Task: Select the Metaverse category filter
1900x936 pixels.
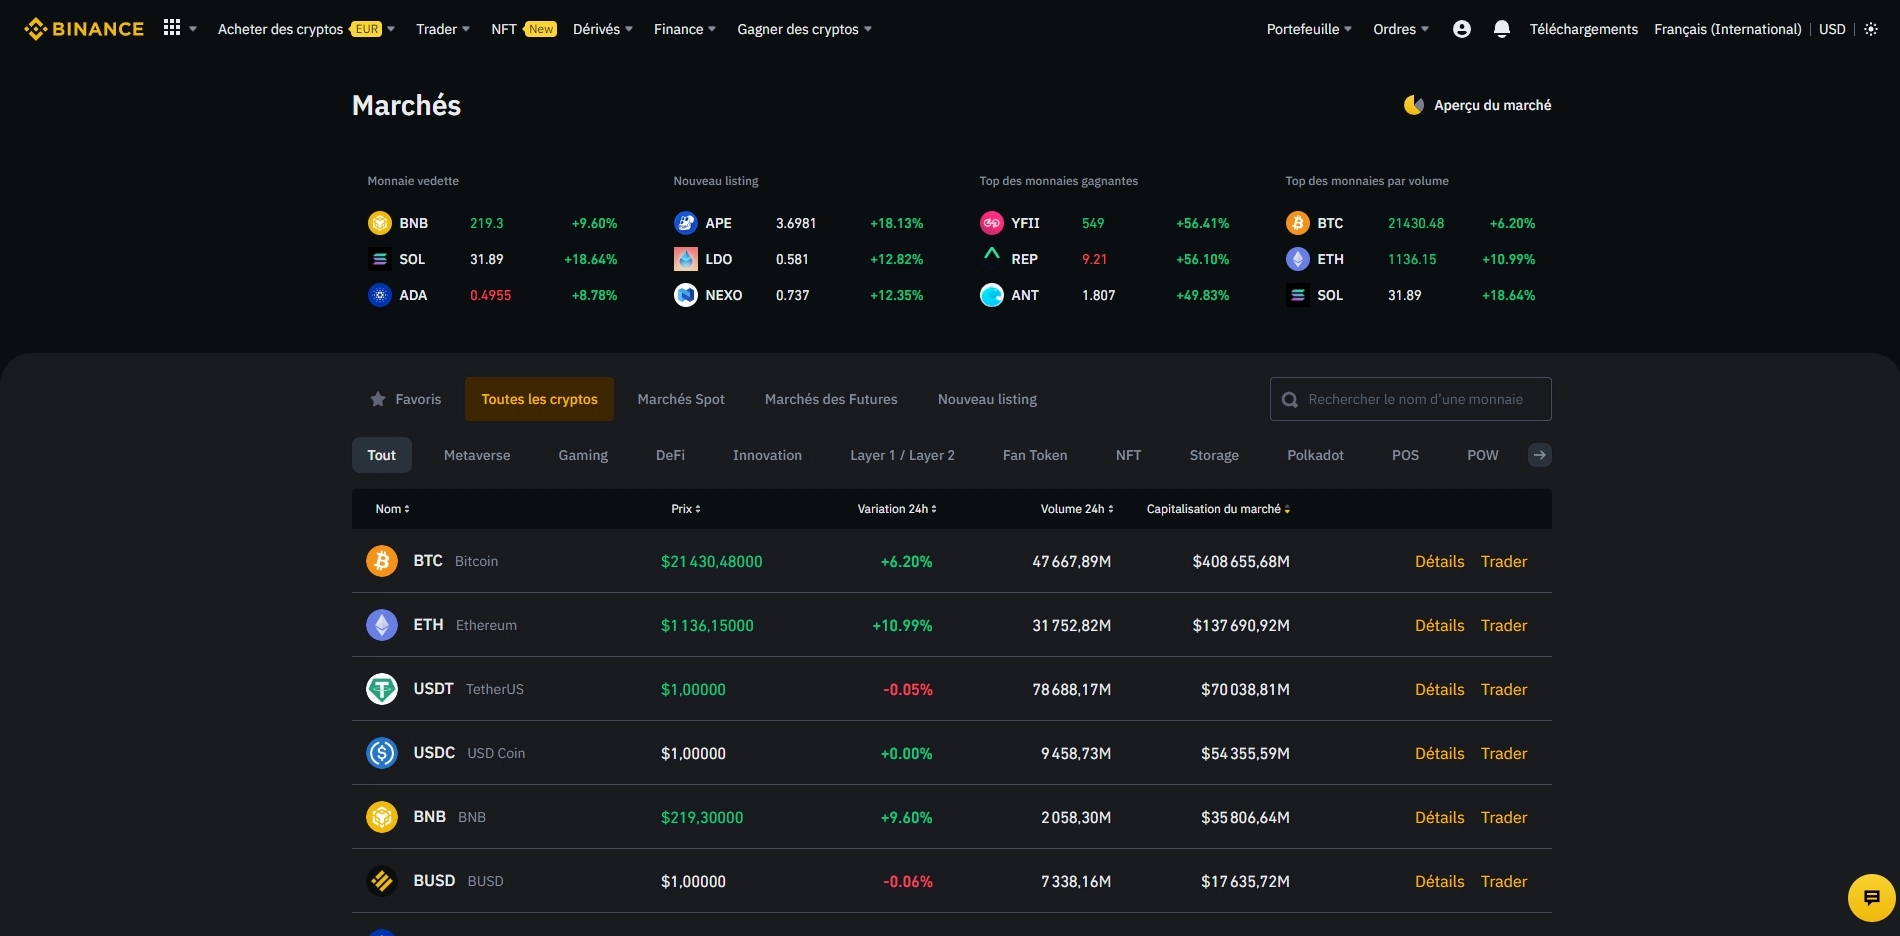Action: (x=477, y=455)
